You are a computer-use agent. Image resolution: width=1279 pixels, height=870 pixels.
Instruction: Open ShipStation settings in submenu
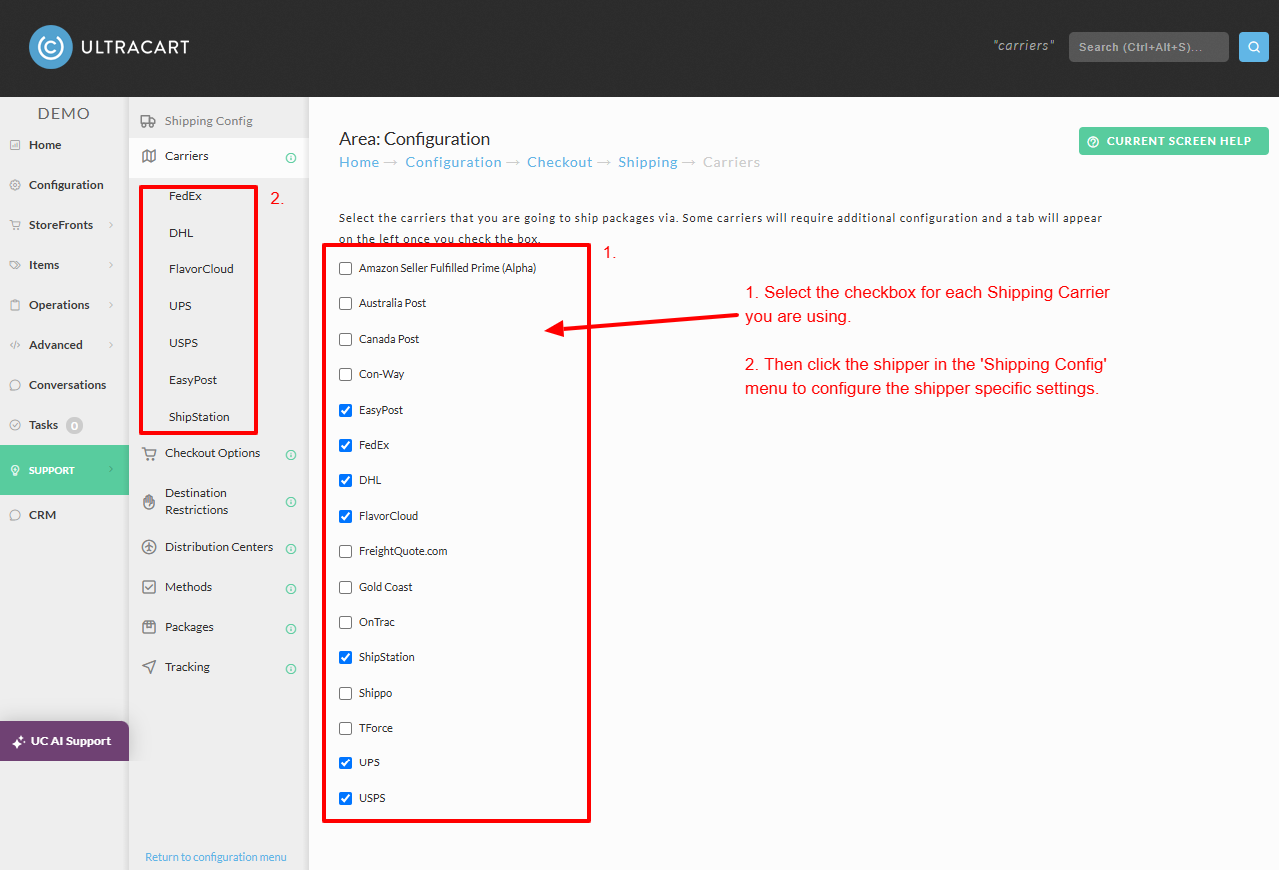pos(199,417)
